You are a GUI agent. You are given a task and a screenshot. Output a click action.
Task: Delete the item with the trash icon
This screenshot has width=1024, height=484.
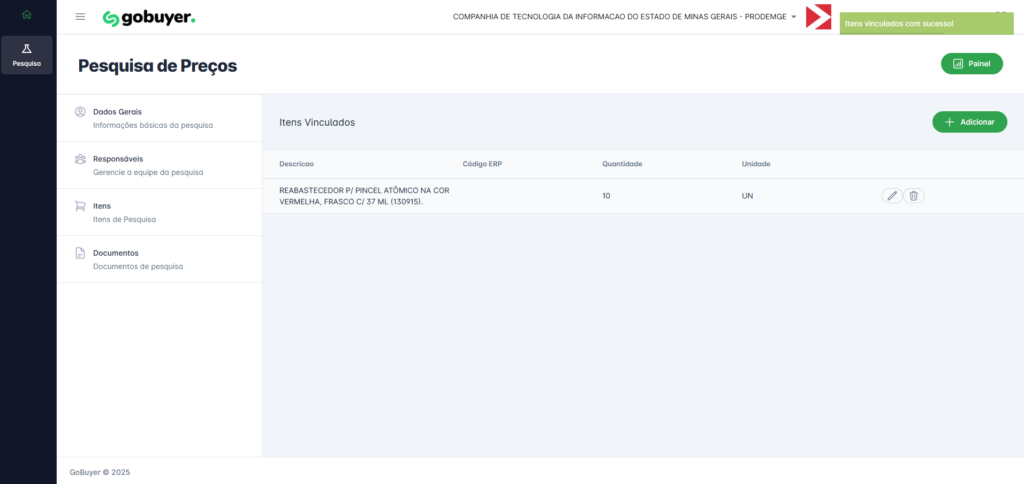click(913, 196)
